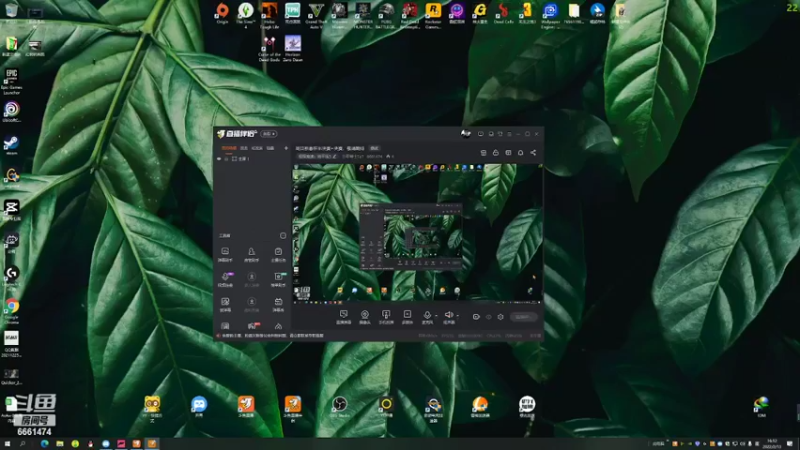The height and width of the screenshot is (450, 800).
Task: Select Curse of the Dead Gods icon
Action: coord(269,49)
